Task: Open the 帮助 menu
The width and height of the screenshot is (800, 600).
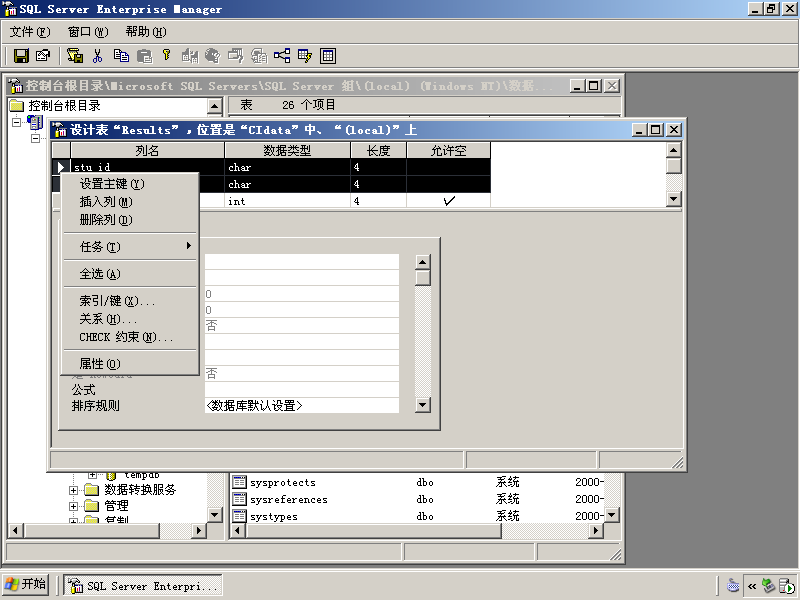Action: [x=146, y=32]
